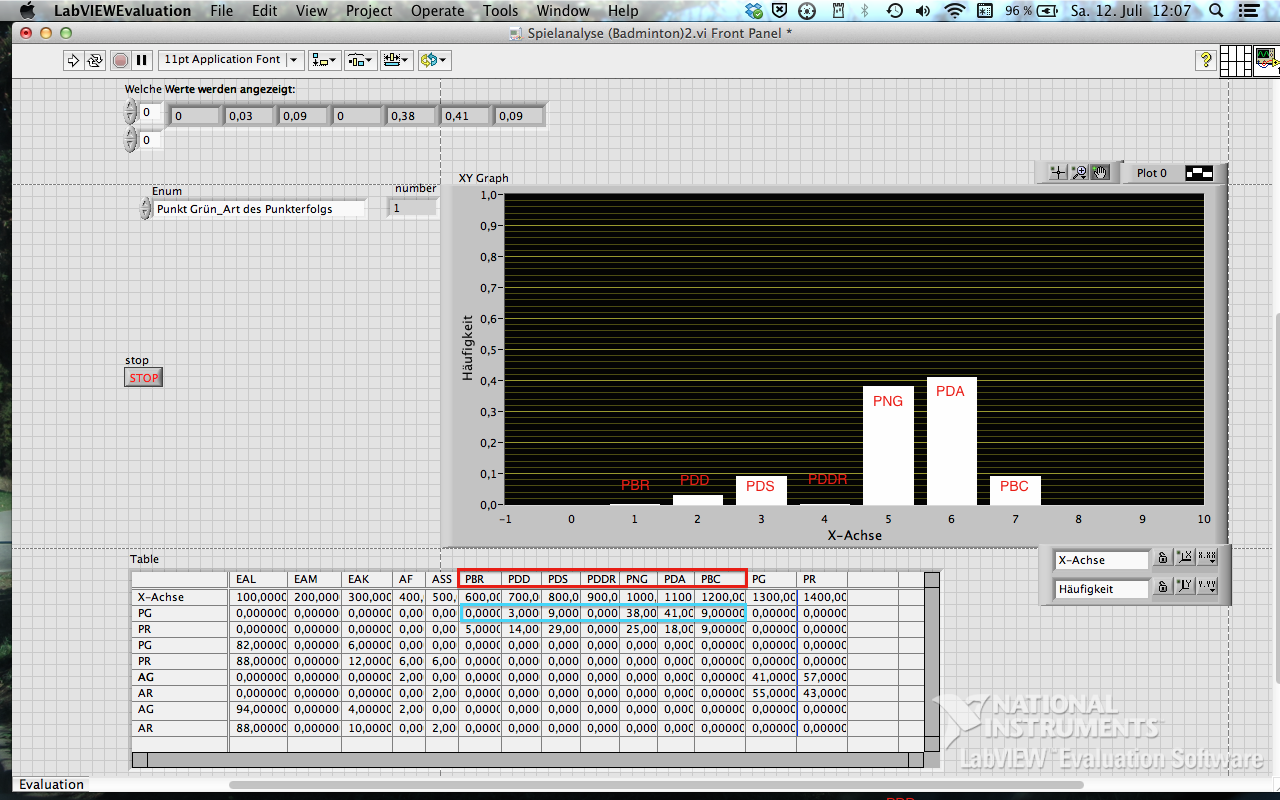Viewport: 1280px width, 800px height.
Task: Open the context help question mark
Action: pos(1206,60)
